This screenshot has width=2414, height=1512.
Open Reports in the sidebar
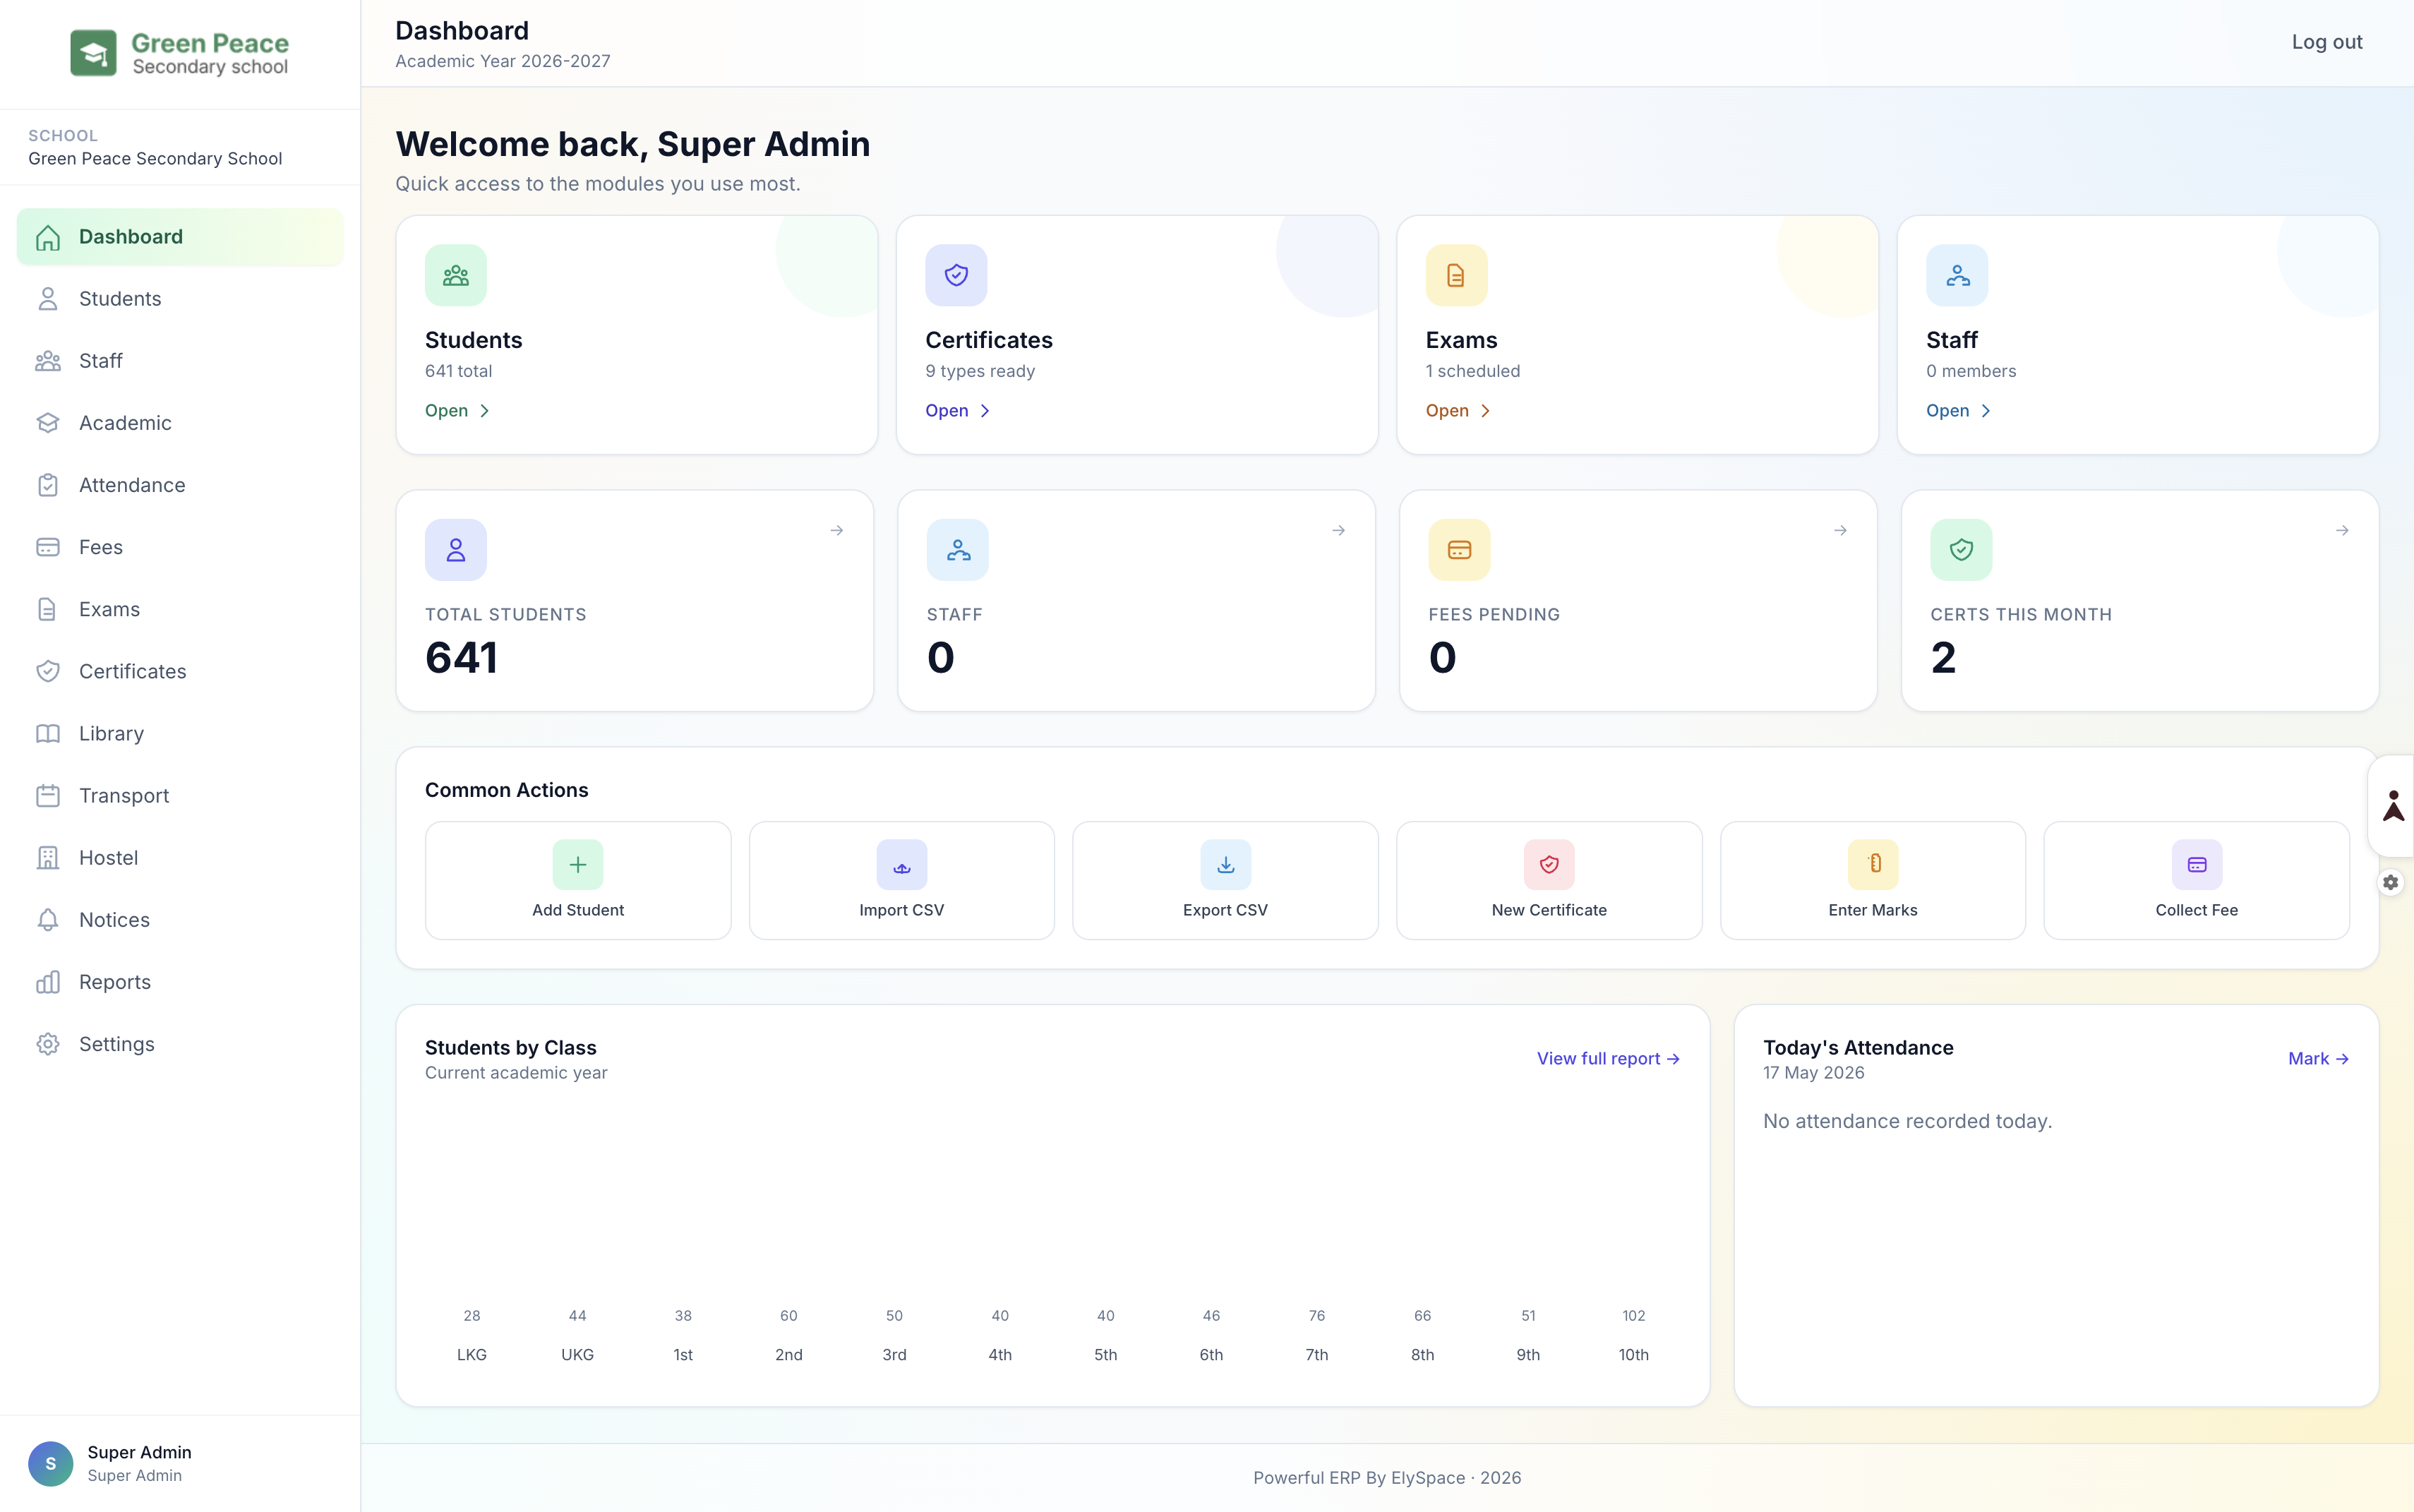point(180,982)
